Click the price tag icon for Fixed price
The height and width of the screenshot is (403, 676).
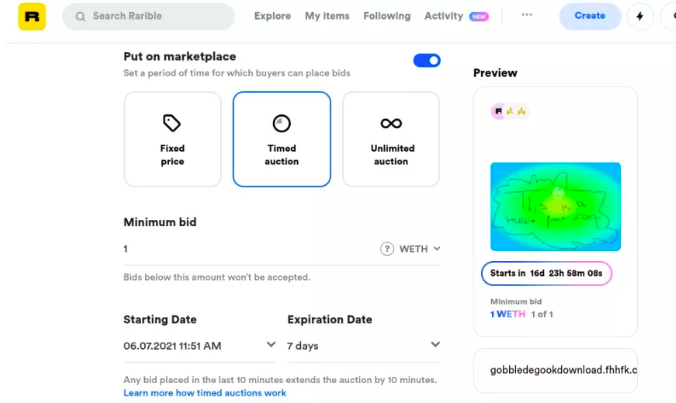(x=172, y=123)
